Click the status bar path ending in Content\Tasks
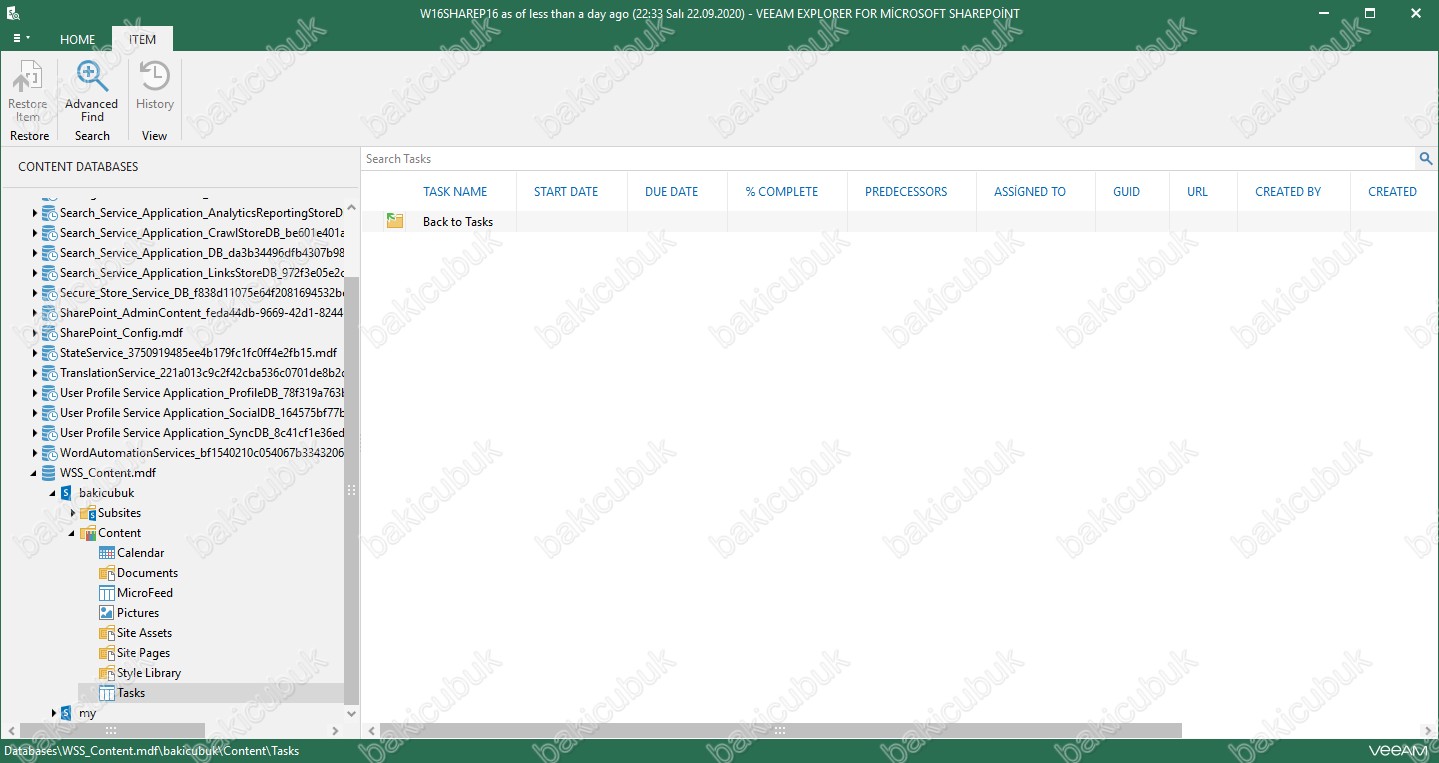 (x=152, y=751)
